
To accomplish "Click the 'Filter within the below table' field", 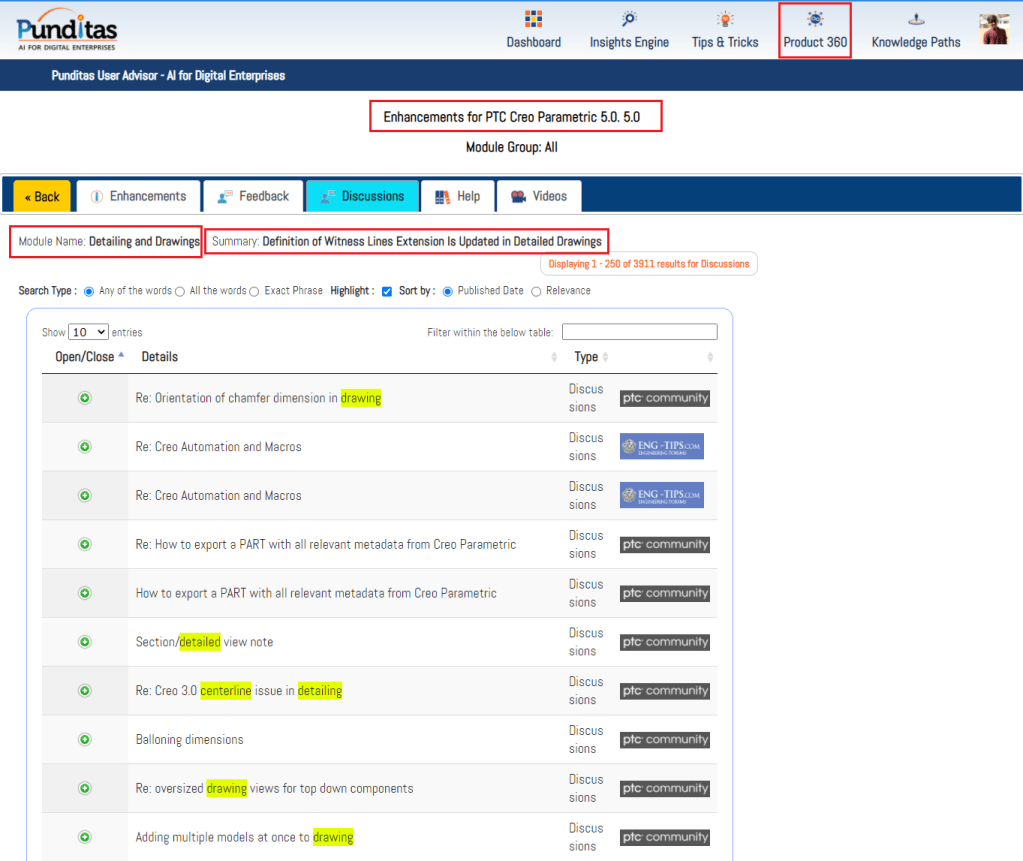I will 639,332.
